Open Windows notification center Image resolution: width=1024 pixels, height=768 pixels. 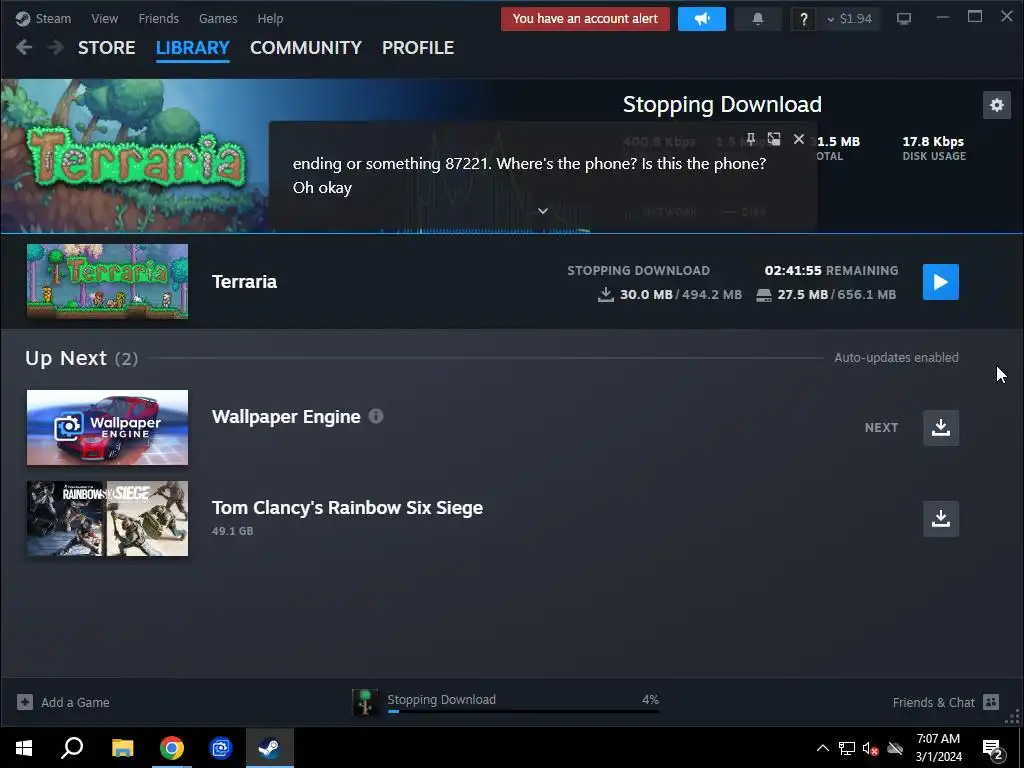(993, 749)
